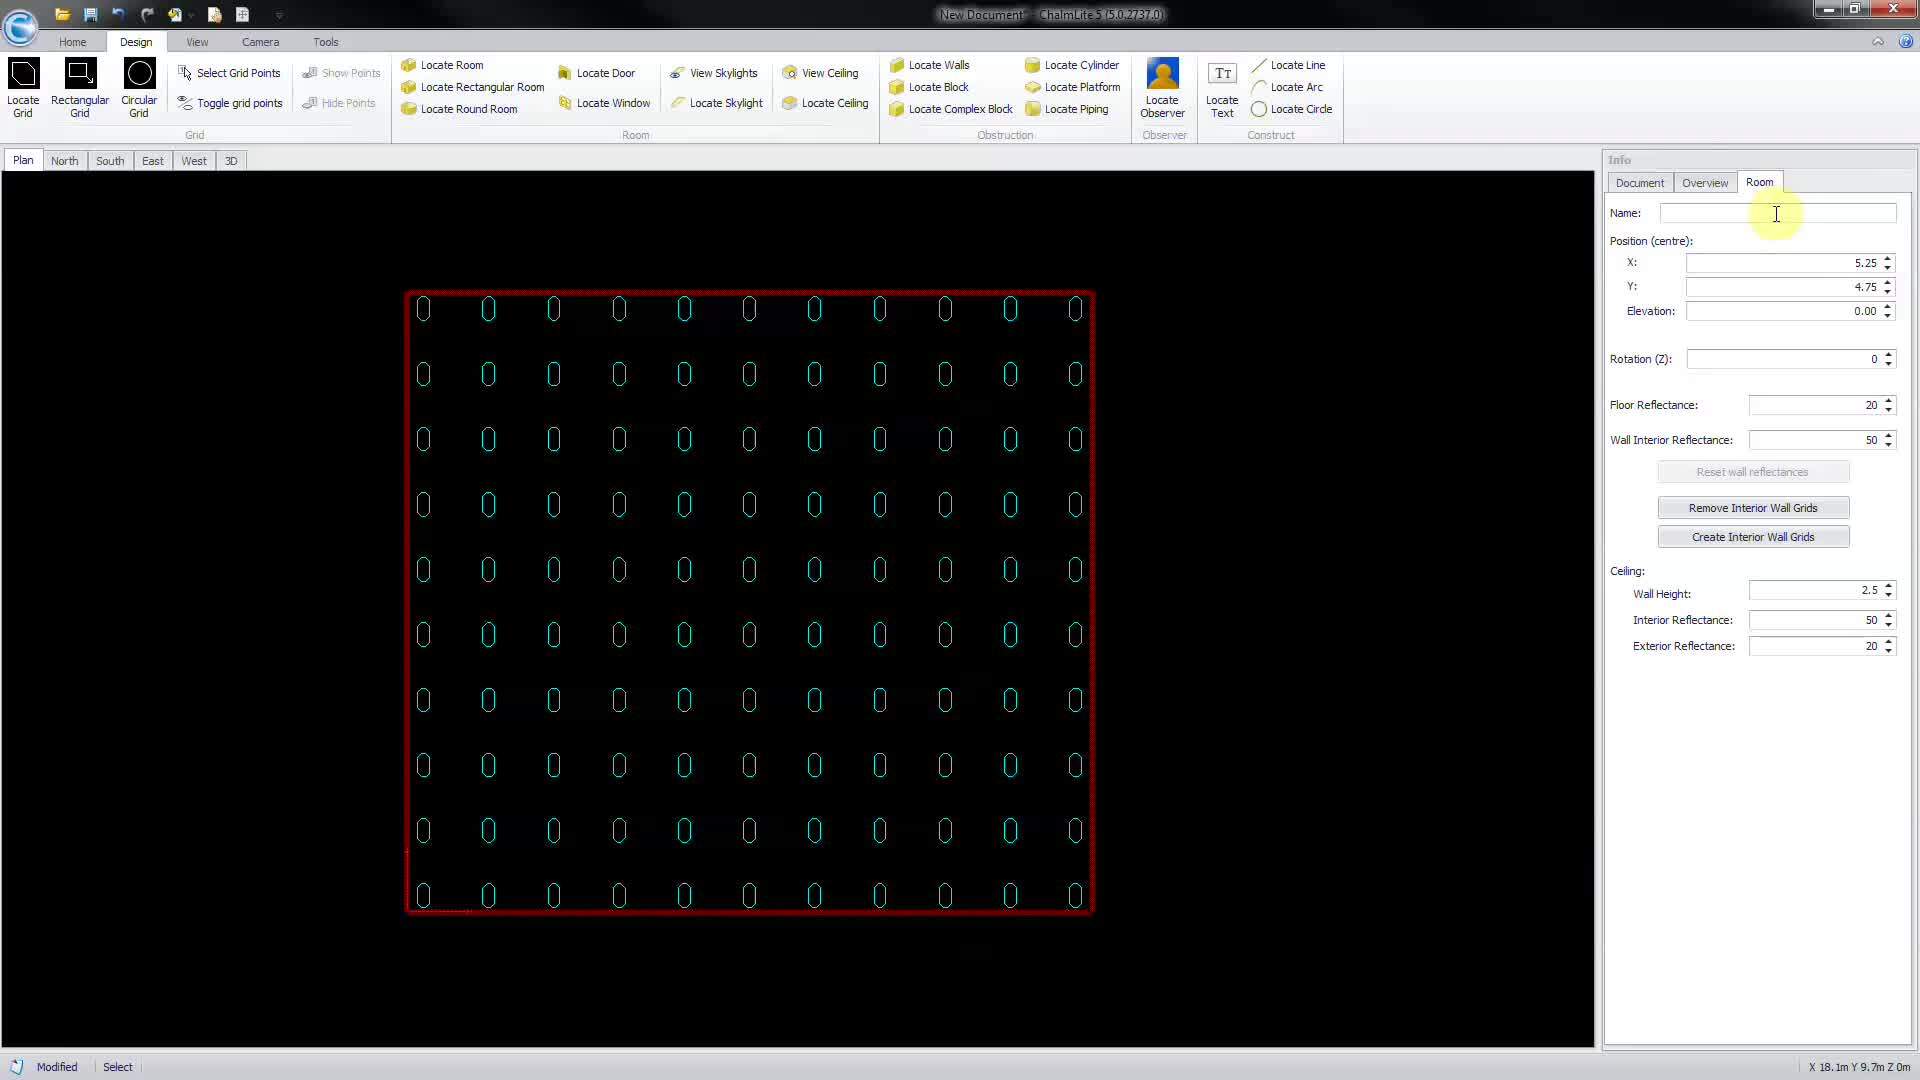Switch to the West view tab

[194, 161]
